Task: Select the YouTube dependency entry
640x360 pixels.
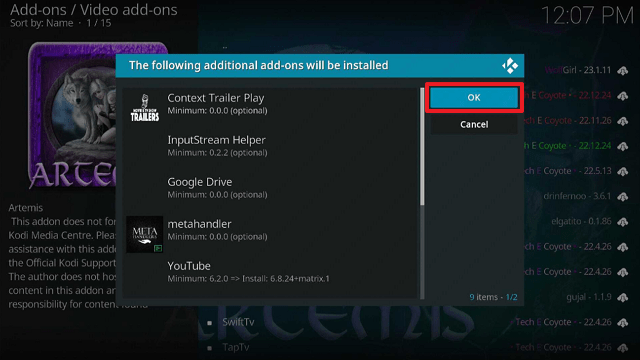Action: (271, 276)
